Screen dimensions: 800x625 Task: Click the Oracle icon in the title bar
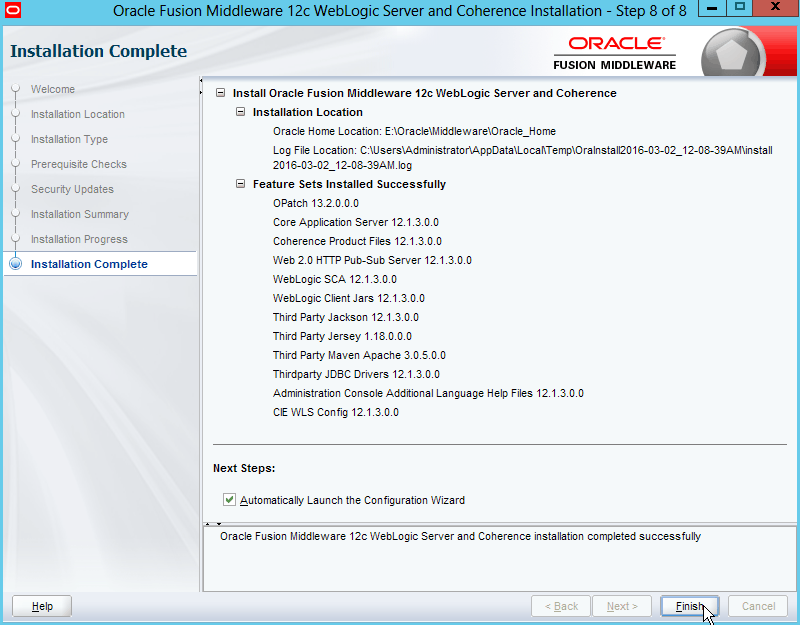click(x=13, y=13)
